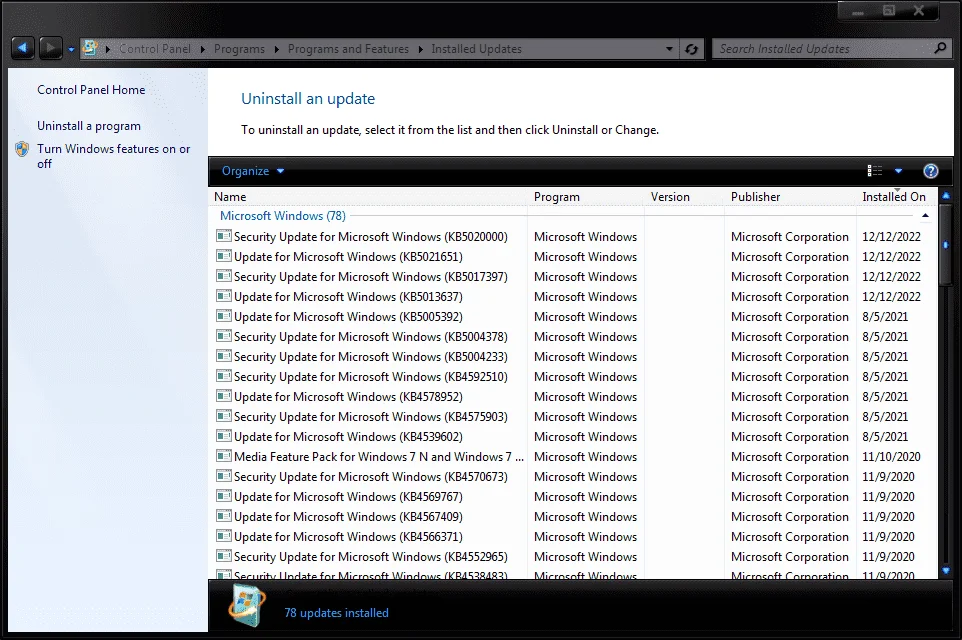Viewport: 962px width, 640px height.
Task: Click the list scrollbar down arrow
Action: pos(945,571)
